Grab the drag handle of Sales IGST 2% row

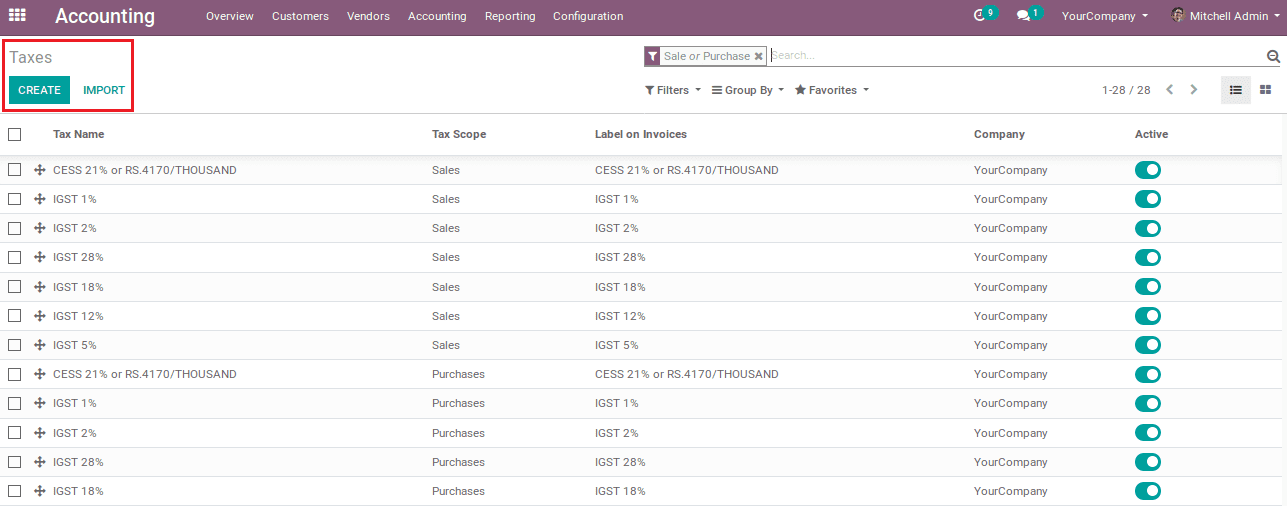40,228
